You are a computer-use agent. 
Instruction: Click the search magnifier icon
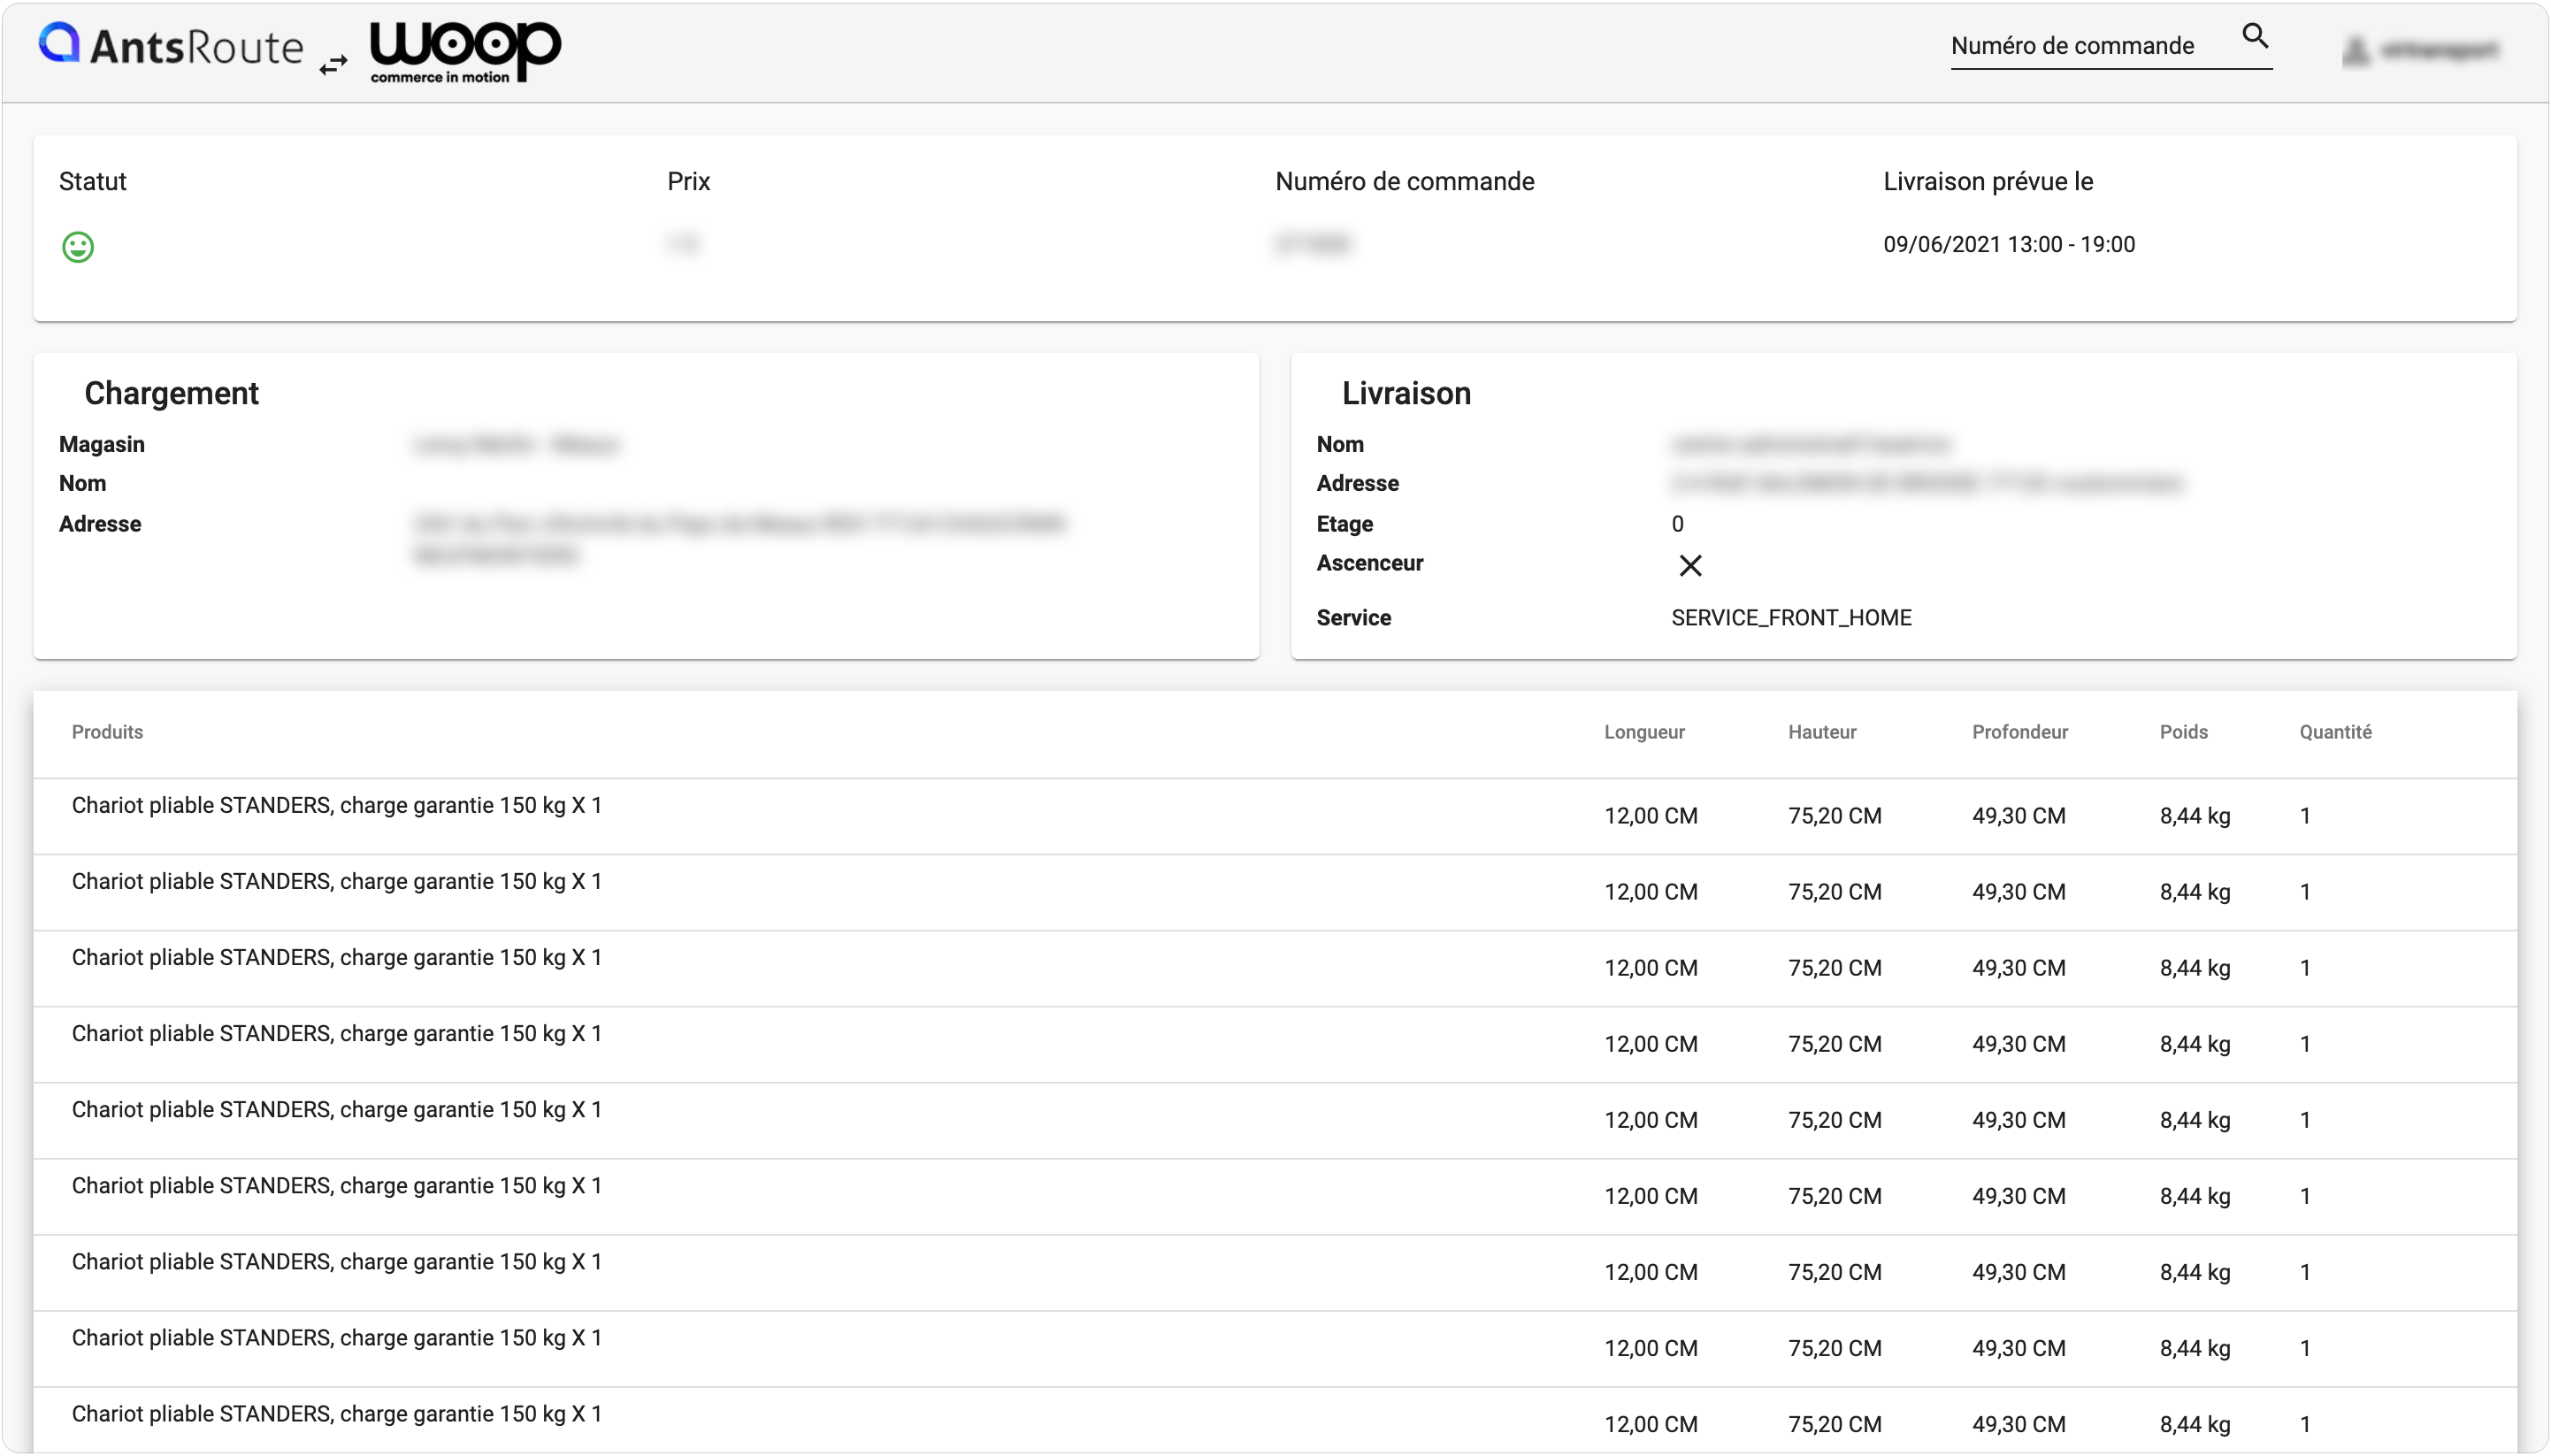click(x=2255, y=36)
